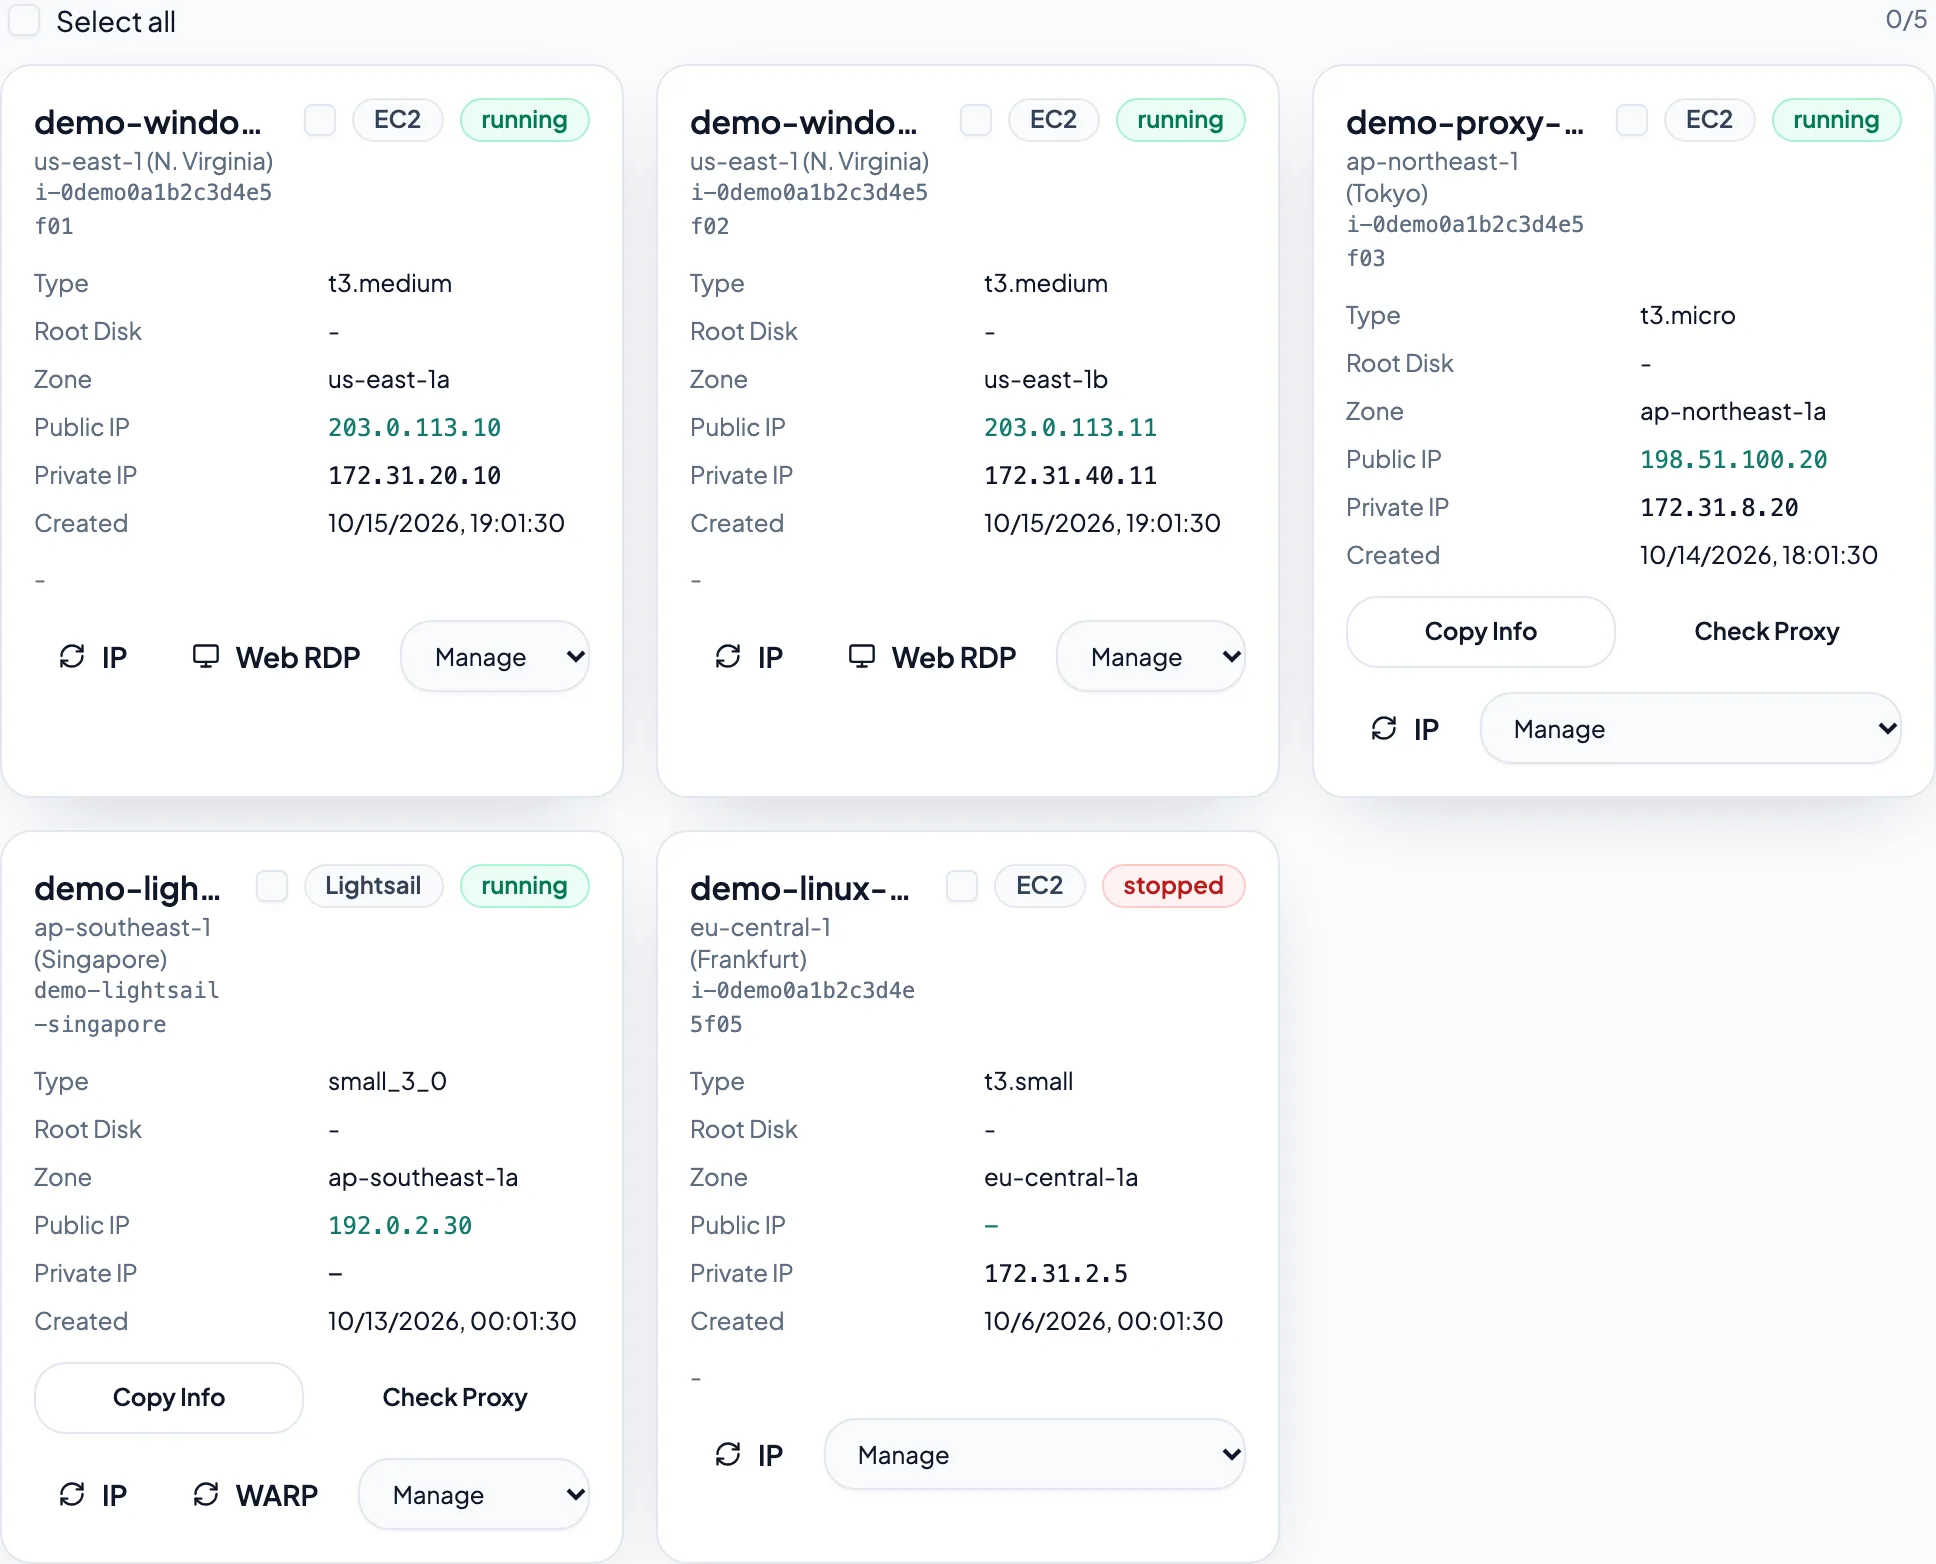Refresh IP for the Singapore Lightsail instance
The image size is (1936, 1564).
[93, 1495]
